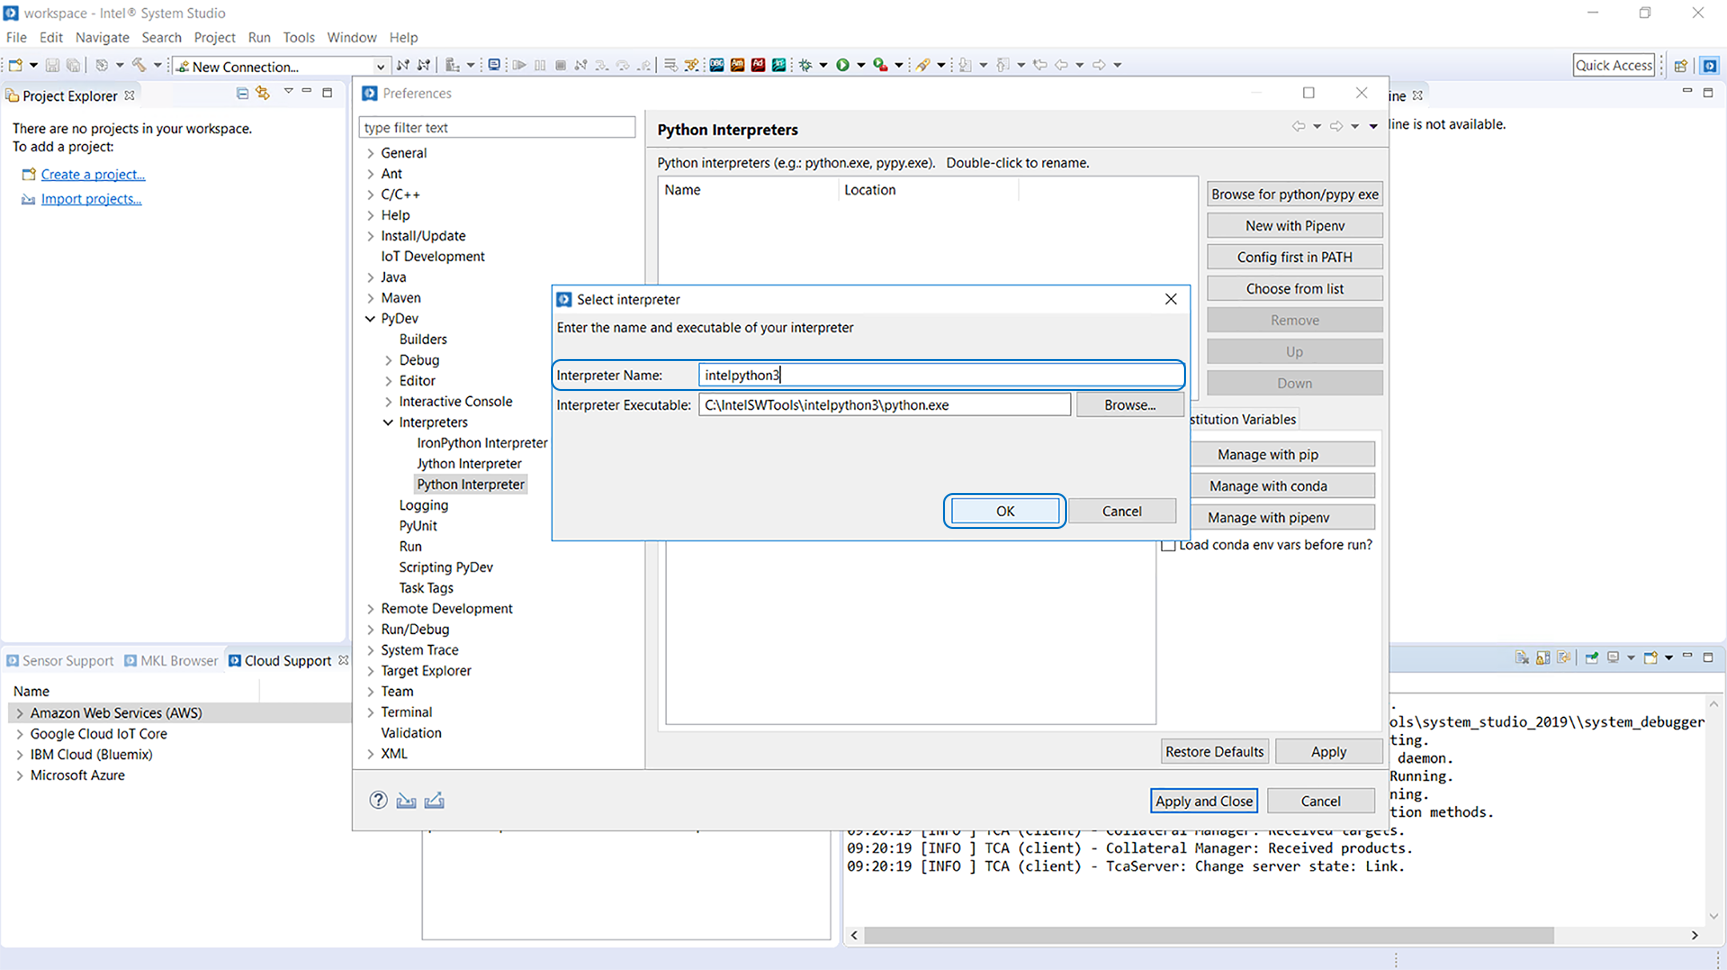This screenshot has width=1727, height=970.
Task: Click the Debug bug toolbar icon
Action: [805, 65]
